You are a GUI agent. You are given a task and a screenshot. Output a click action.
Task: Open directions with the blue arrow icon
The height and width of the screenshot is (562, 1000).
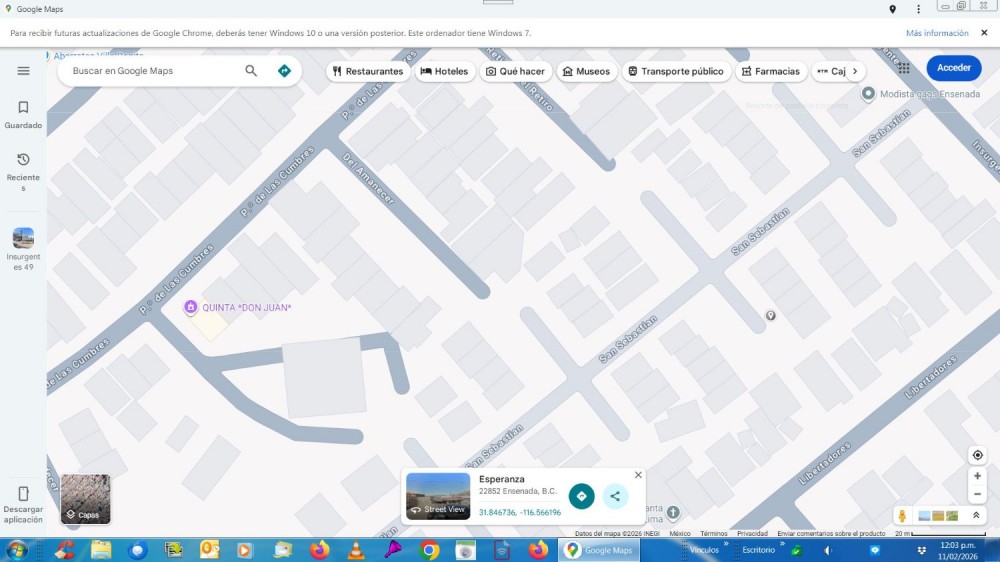[x=284, y=71]
